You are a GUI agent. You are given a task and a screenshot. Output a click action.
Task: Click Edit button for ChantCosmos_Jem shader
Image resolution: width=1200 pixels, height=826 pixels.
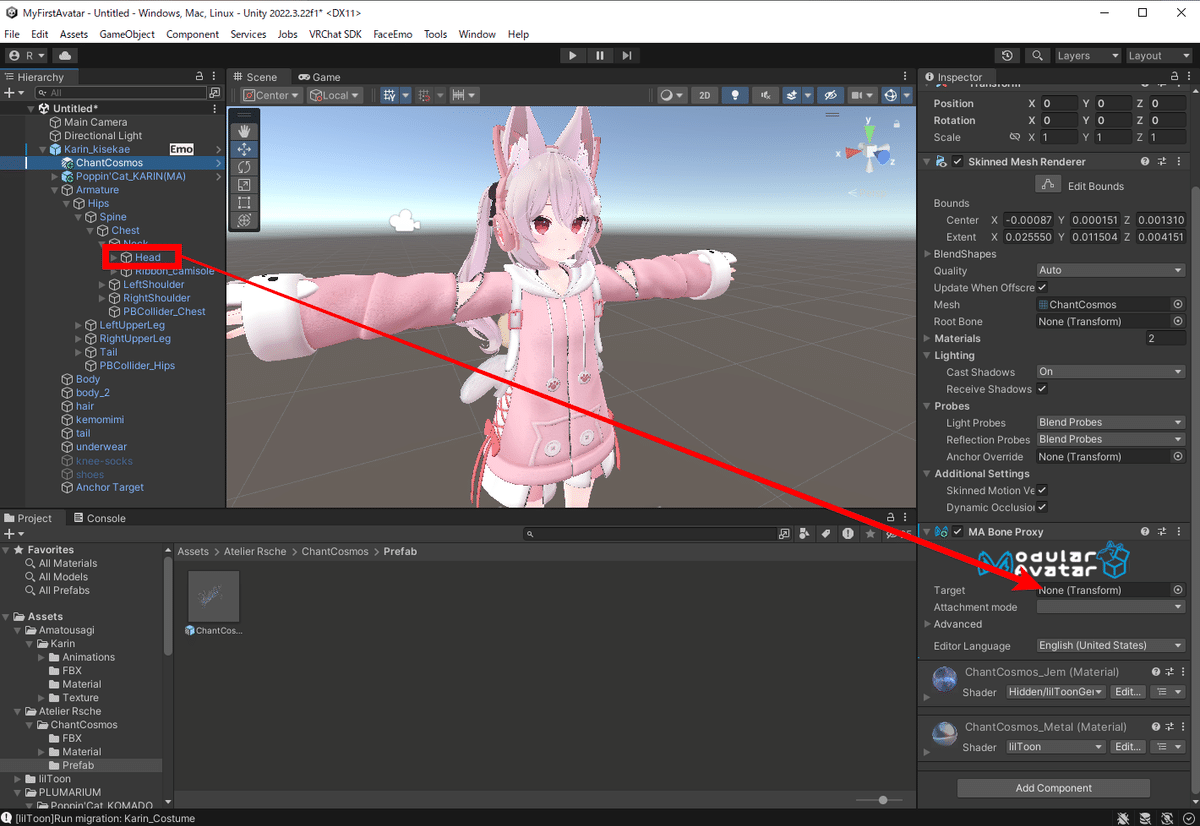pos(1128,692)
